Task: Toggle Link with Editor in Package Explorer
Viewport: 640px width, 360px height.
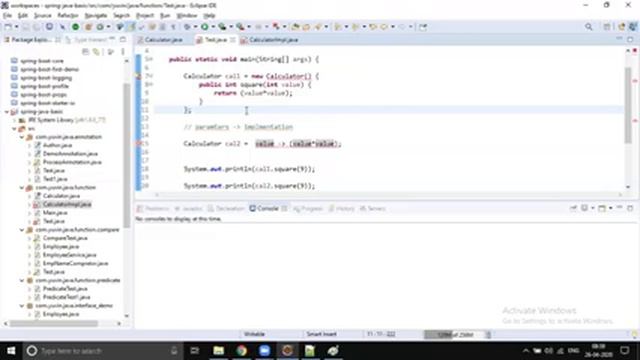Action: pos(96,52)
